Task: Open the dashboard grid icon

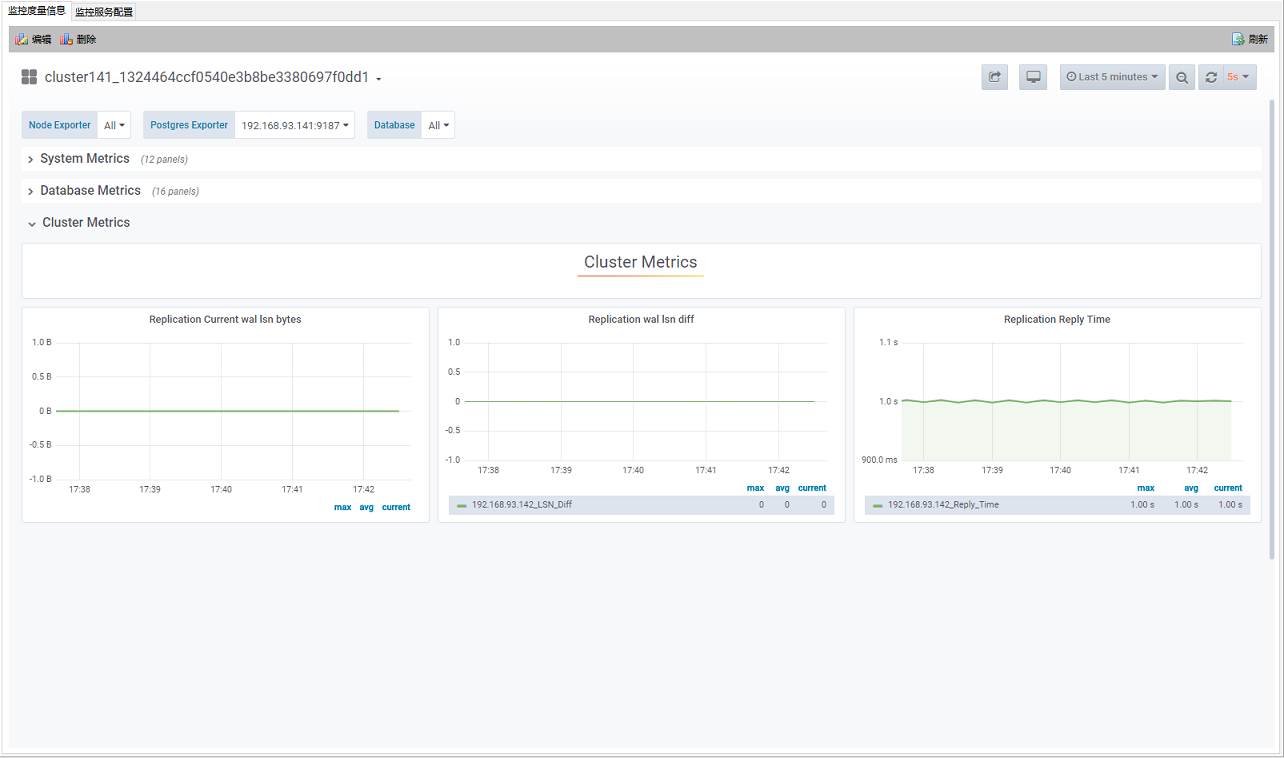Action: point(29,77)
